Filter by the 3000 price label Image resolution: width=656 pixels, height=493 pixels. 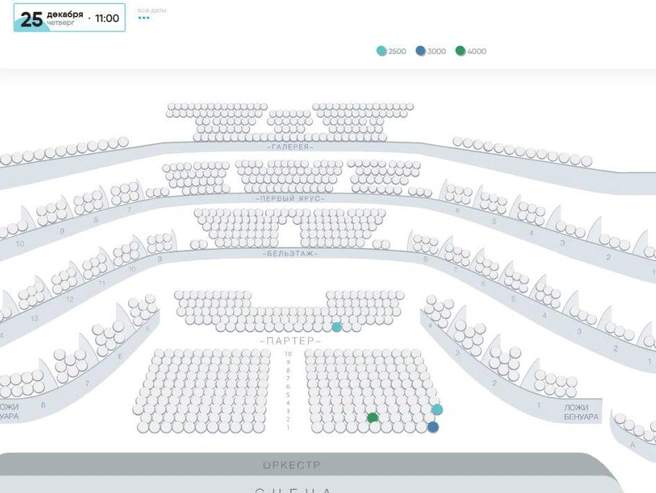click(x=437, y=51)
